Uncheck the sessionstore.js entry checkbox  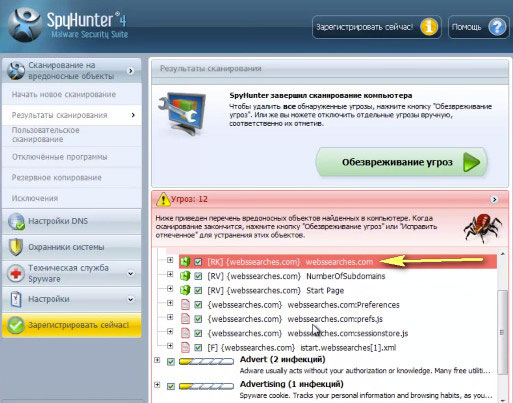point(198,333)
